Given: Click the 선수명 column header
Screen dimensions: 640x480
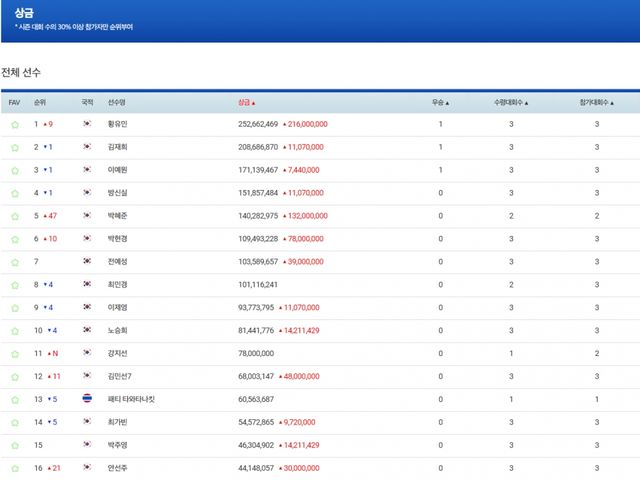Looking at the screenshot, I should pyautogui.click(x=117, y=102).
